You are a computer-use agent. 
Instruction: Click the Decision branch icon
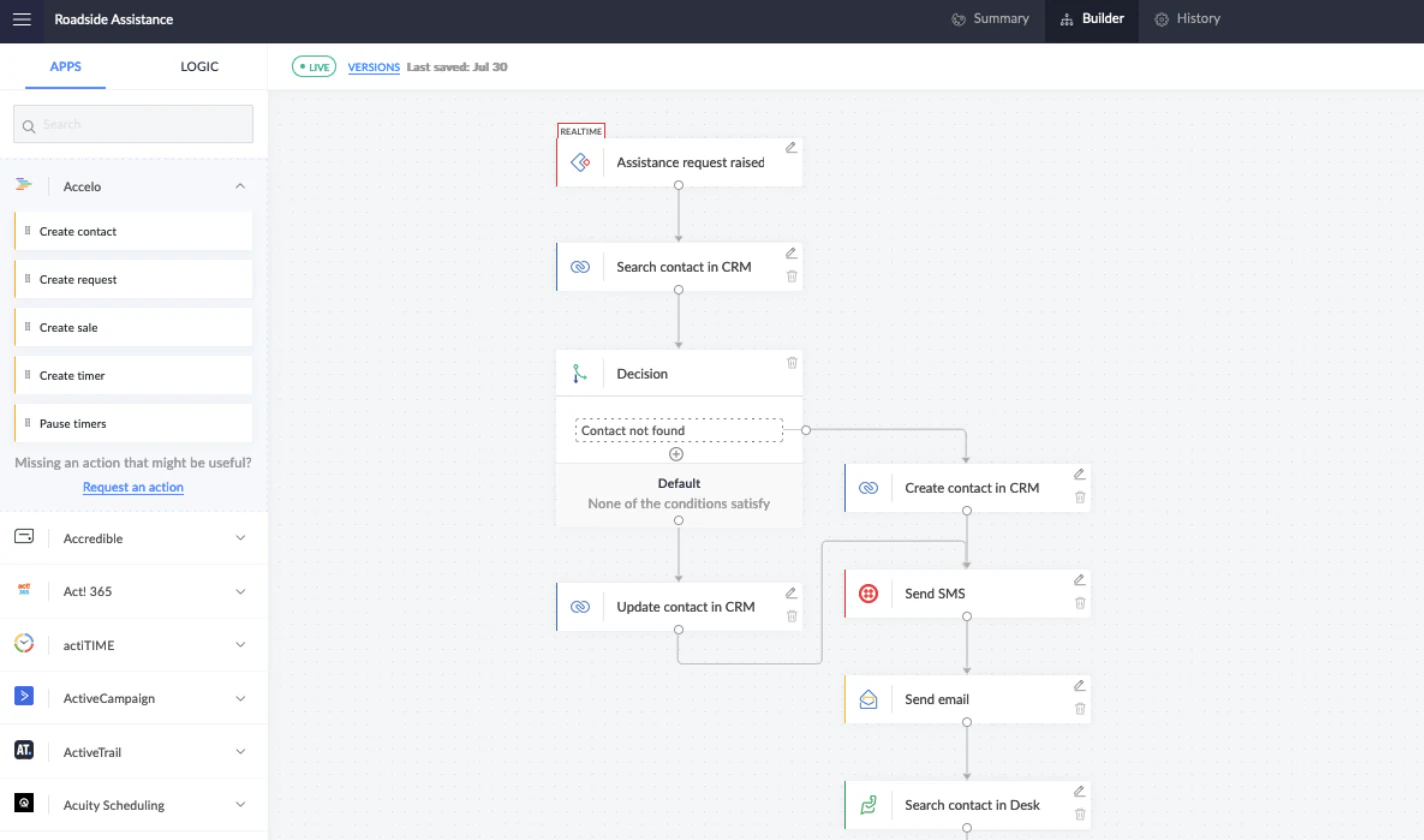pyautogui.click(x=580, y=374)
